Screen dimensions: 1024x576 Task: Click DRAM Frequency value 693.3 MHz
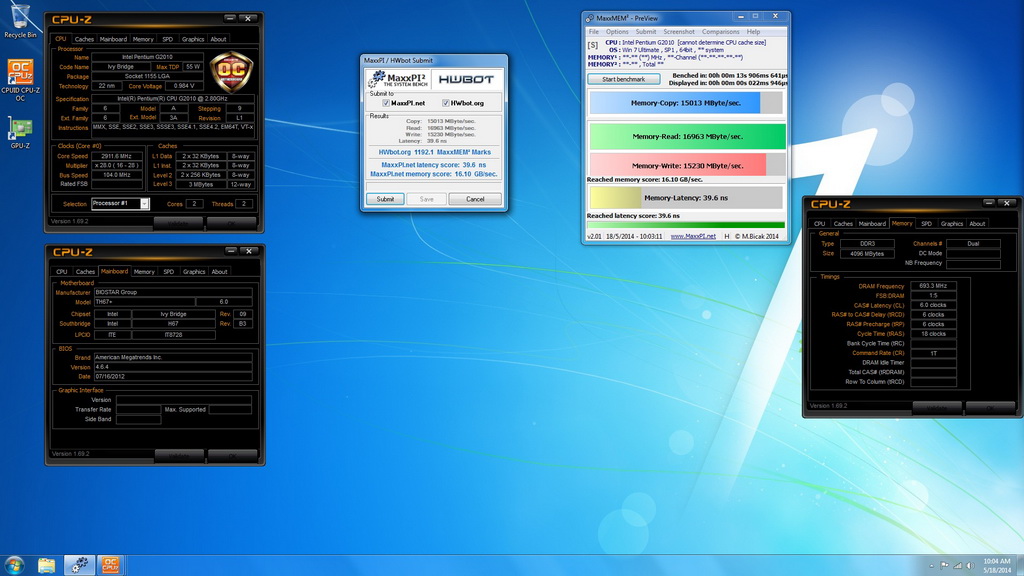(x=933, y=286)
